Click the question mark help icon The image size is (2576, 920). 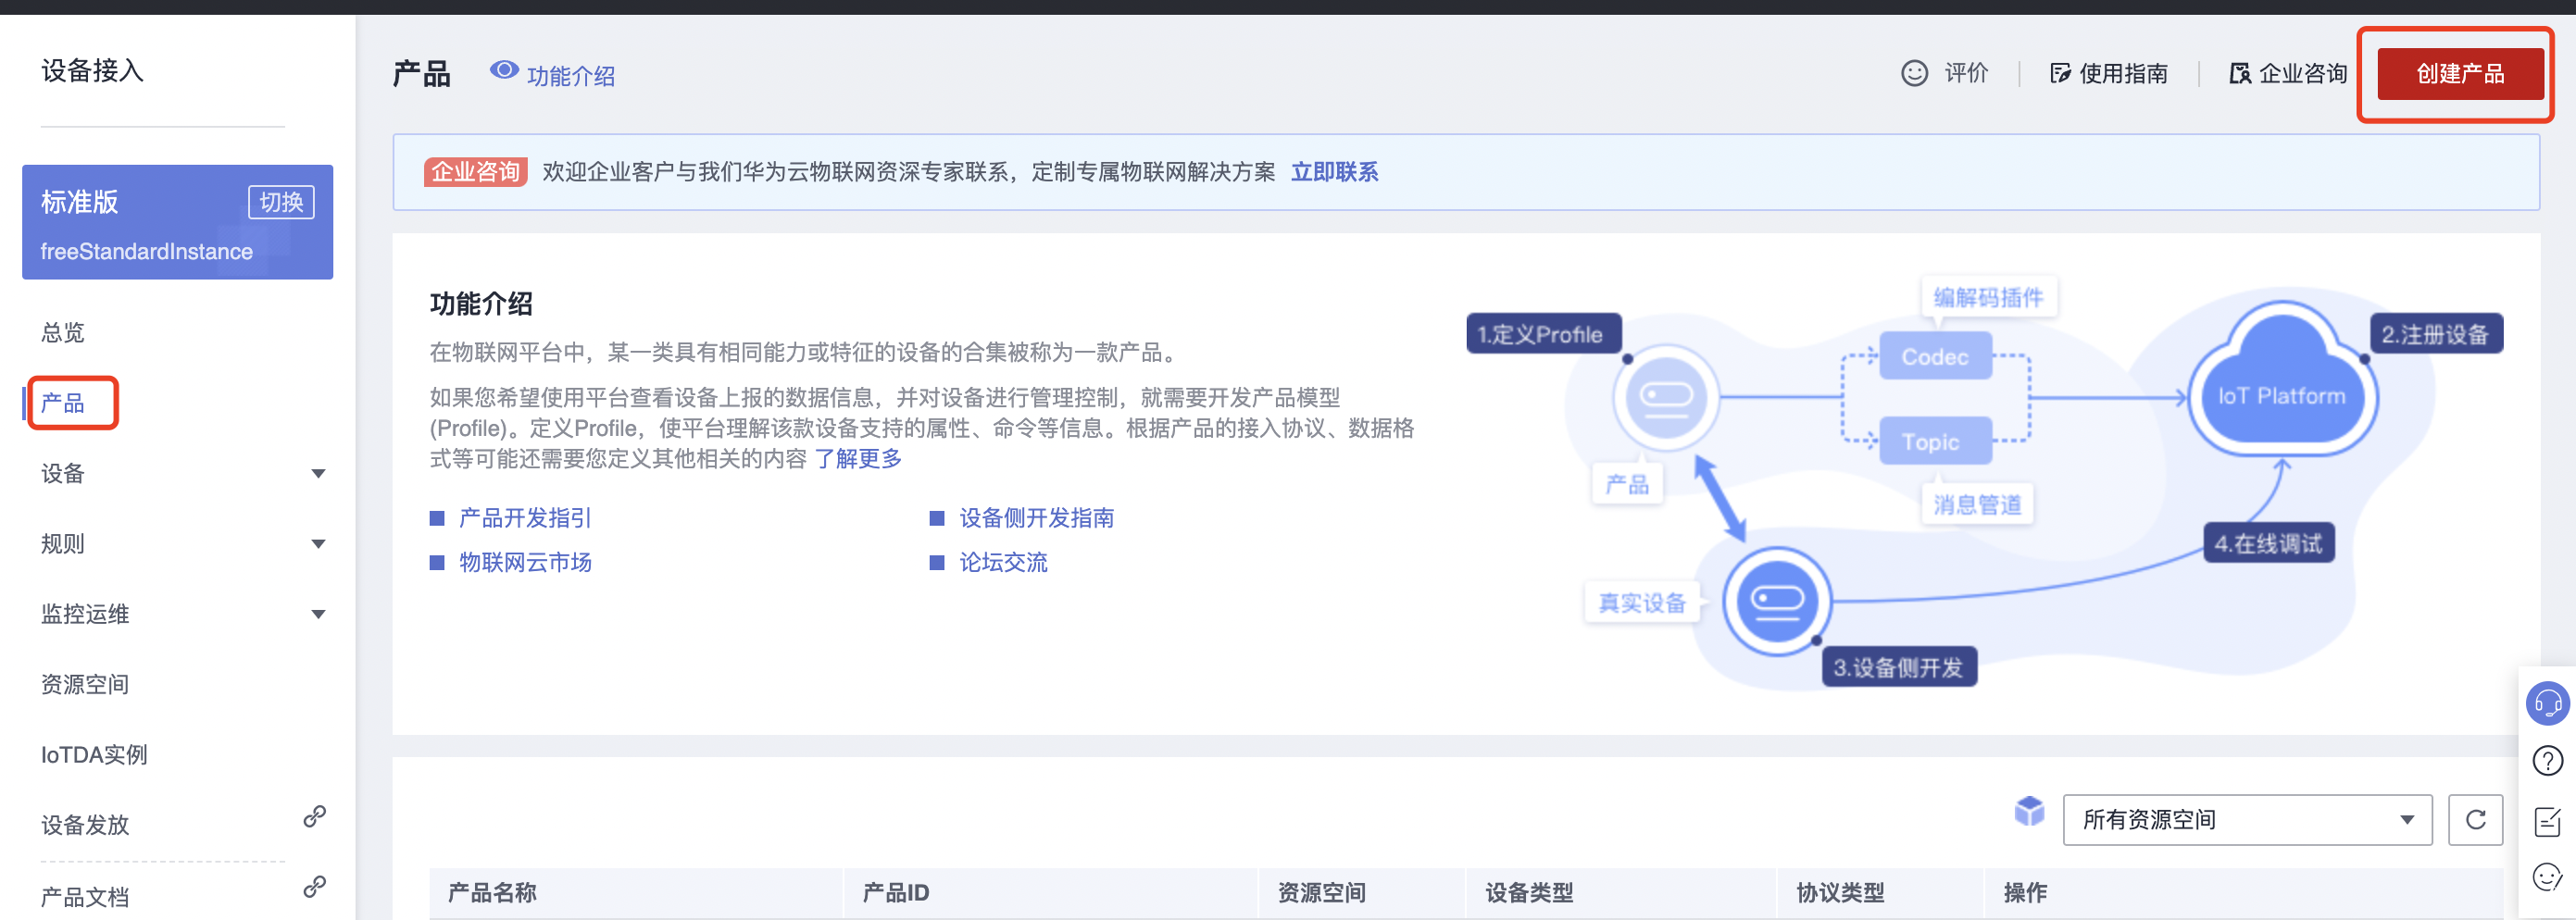click(2548, 761)
